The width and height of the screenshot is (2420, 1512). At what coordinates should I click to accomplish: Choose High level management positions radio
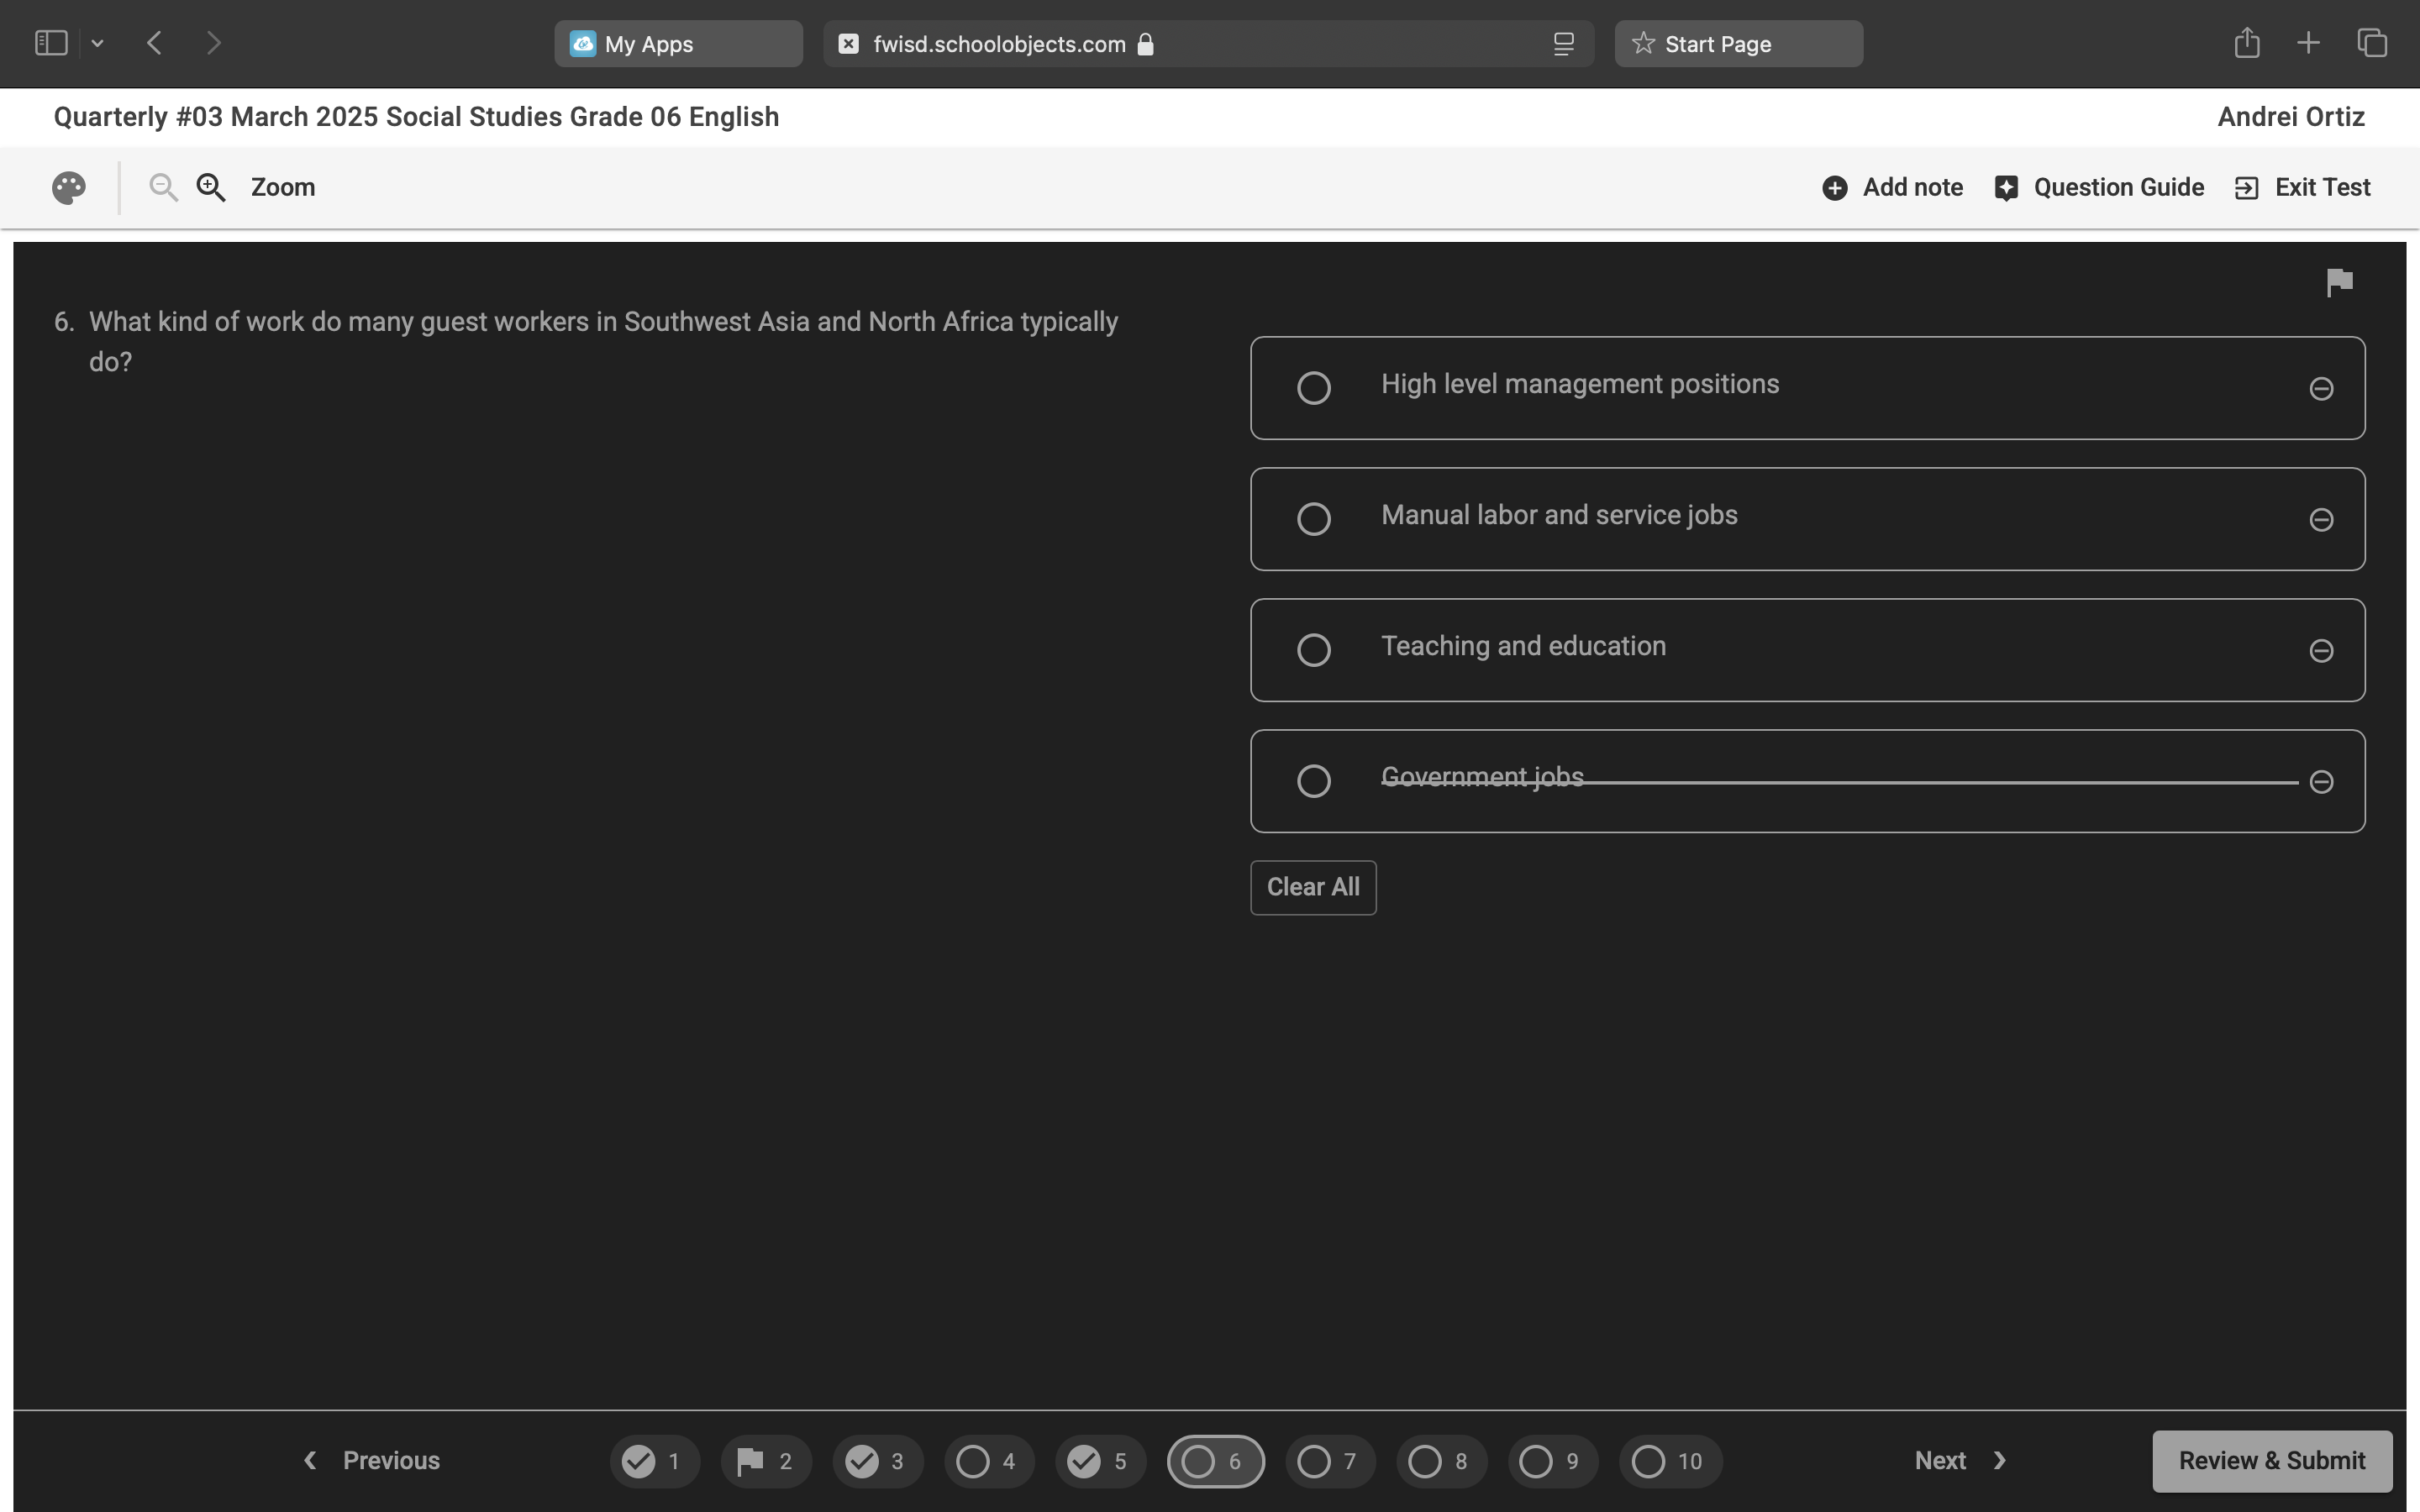(1313, 388)
